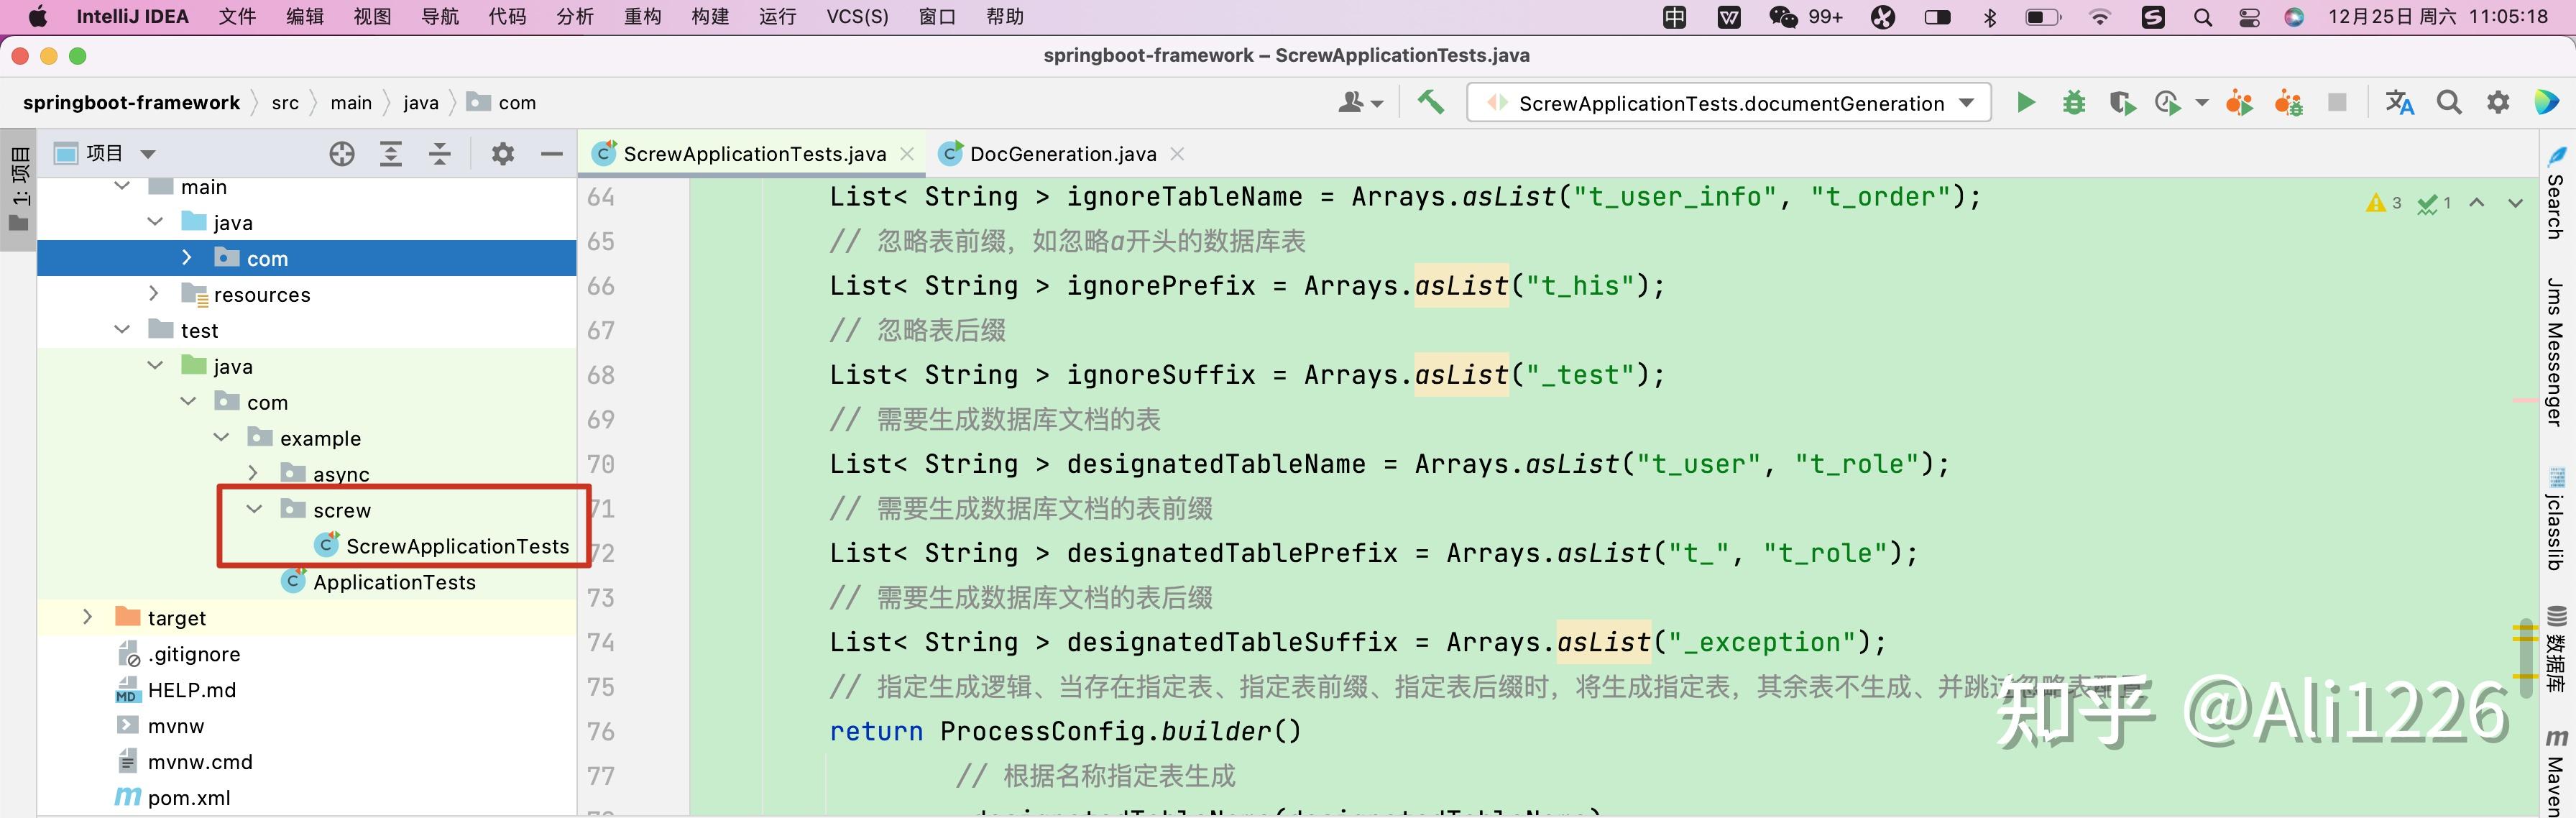Select opened file with the locate target icon
Screen dimensions: 2576x818
click(x=342, y=153)
